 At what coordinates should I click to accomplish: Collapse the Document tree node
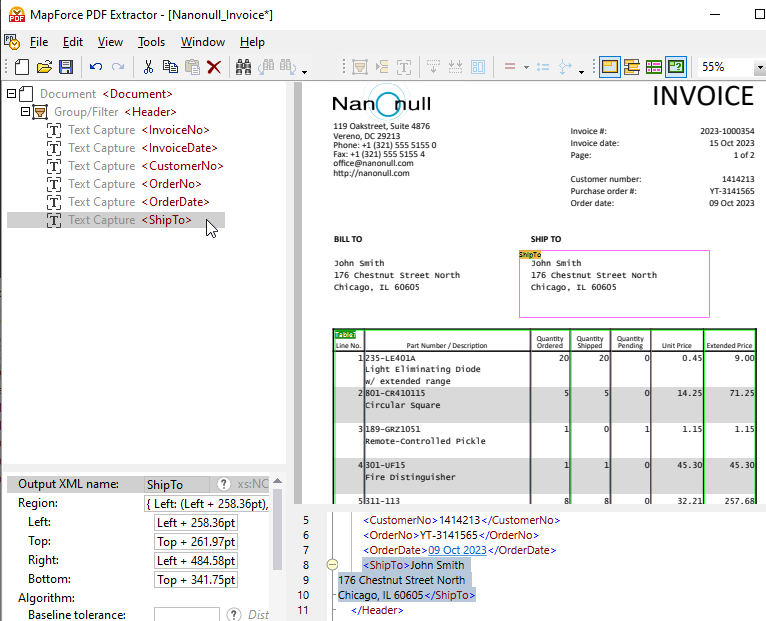click(12, 94)
